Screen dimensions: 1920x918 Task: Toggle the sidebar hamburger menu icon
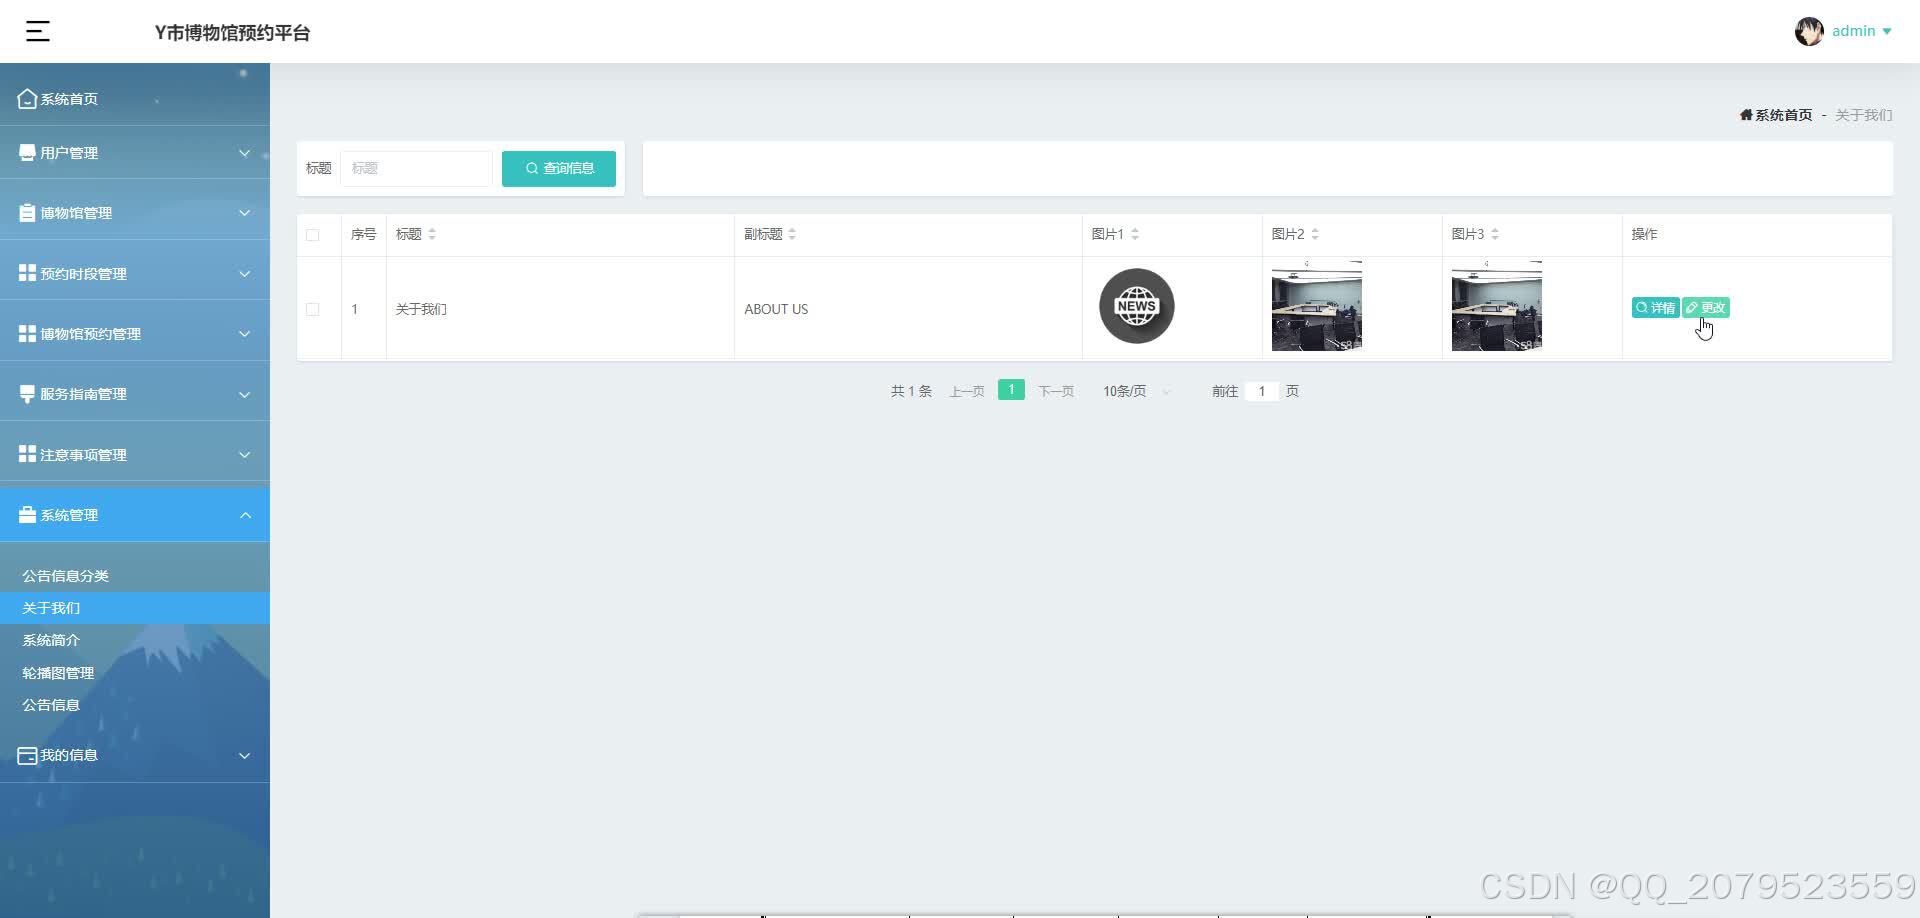click(38, 31)
